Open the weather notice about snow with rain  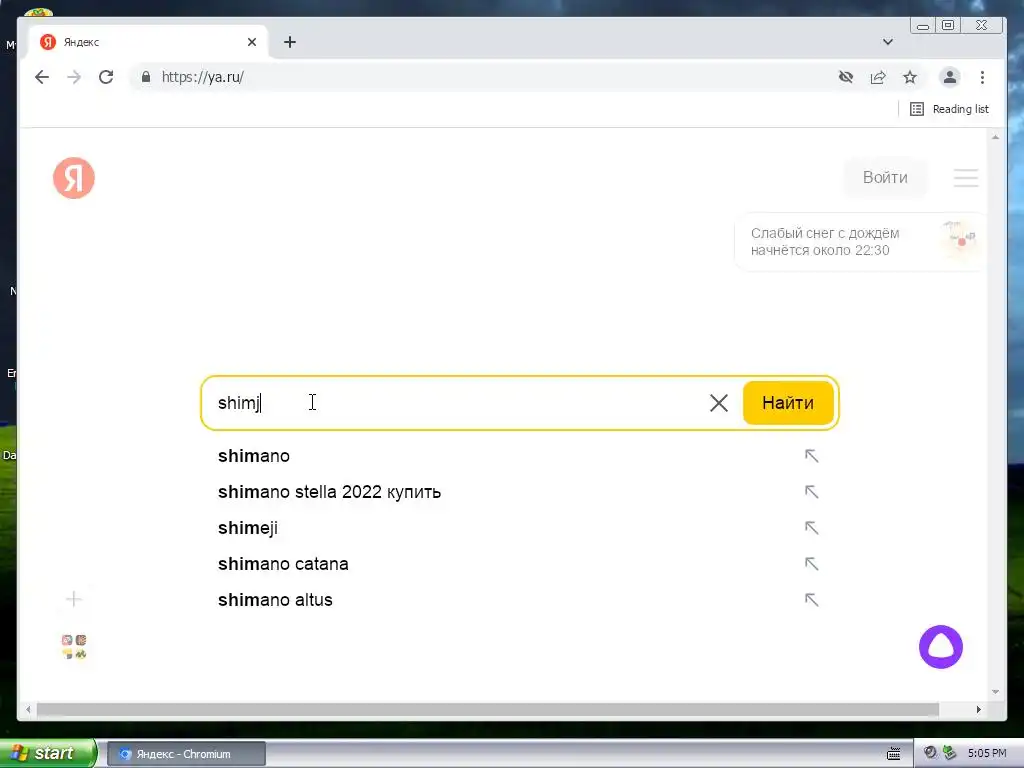click(x=861, y=242)
